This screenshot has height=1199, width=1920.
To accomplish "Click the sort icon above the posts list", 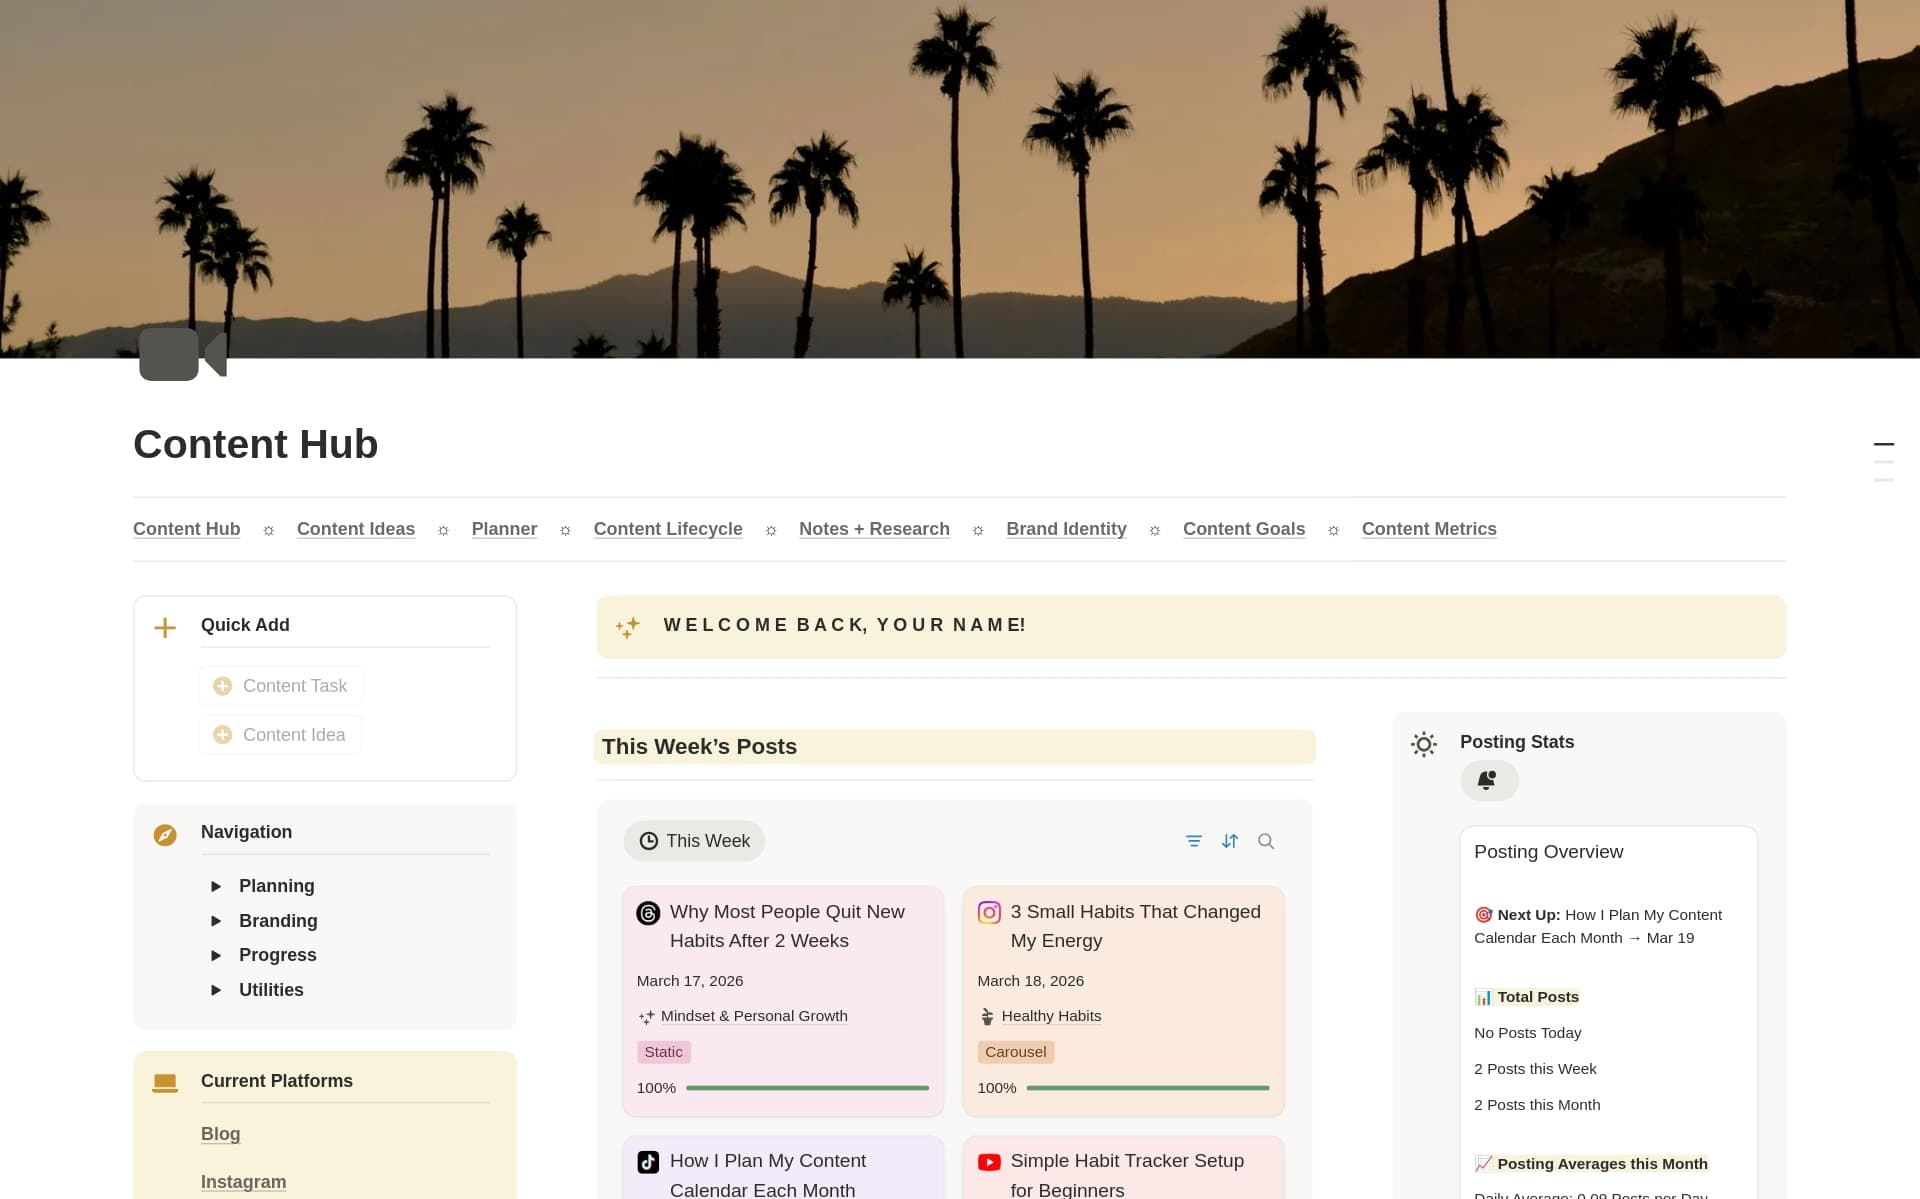I will point(1230,841).
